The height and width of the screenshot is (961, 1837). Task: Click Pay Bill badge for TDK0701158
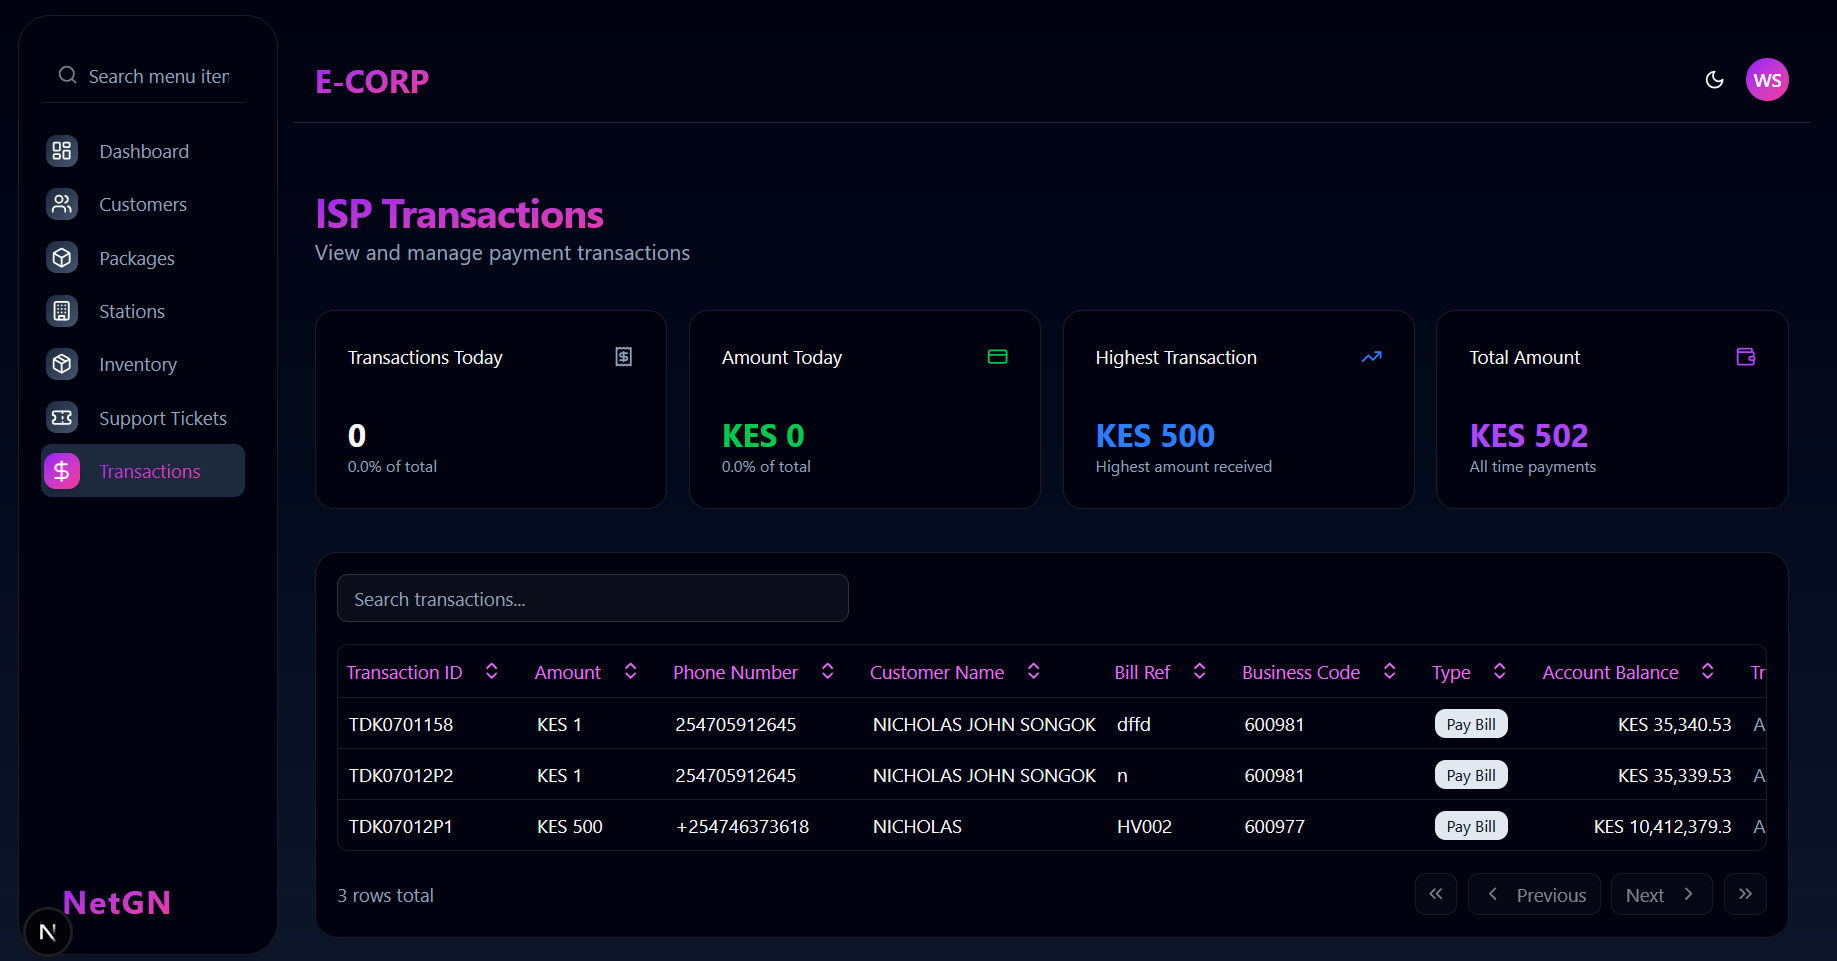point(1471,724)
